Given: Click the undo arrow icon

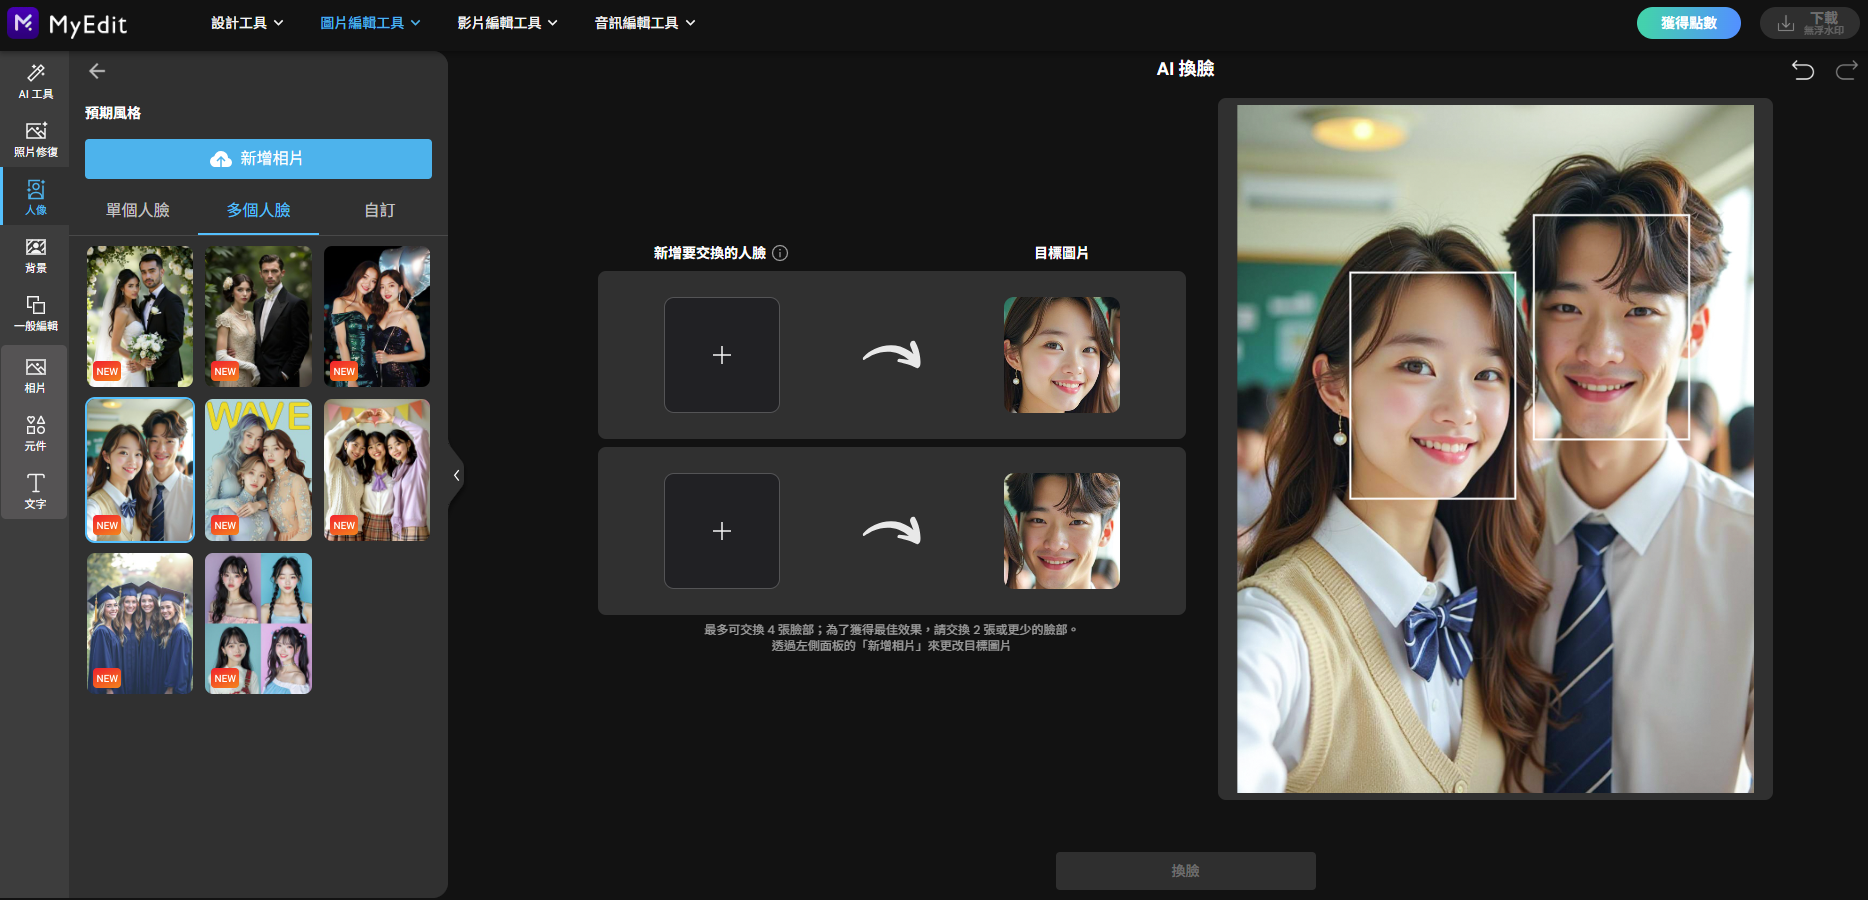Looking at the screenshot, I should click(x=1803, y=70).
